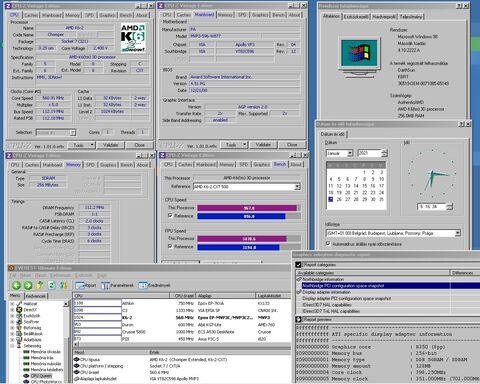Image resolution: width=480 pixels, height=384 pixels.
Task: Select Memória olvasás benchmark icon
Action: click(x=26, y=352)
